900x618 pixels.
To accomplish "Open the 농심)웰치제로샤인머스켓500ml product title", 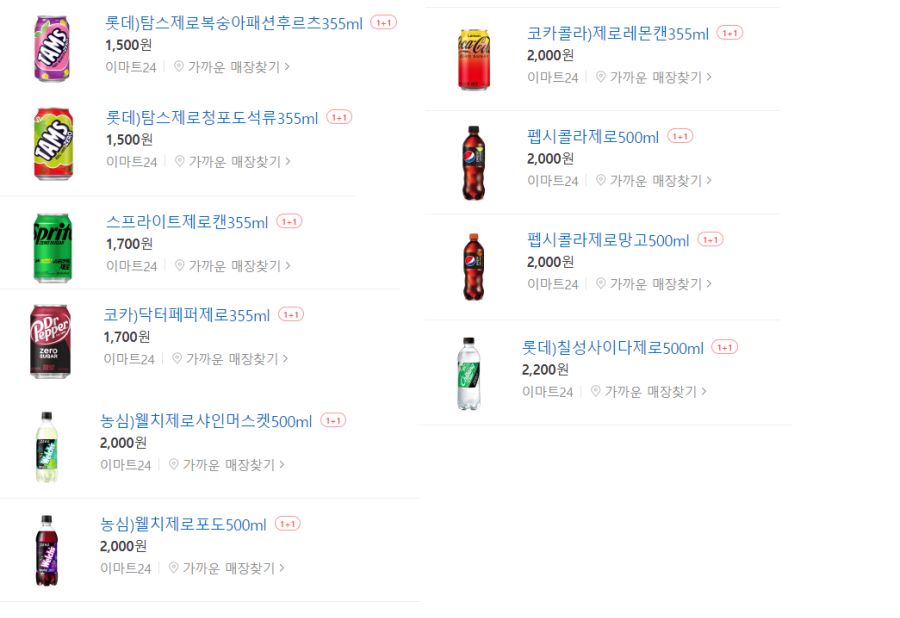I will 205,421.
